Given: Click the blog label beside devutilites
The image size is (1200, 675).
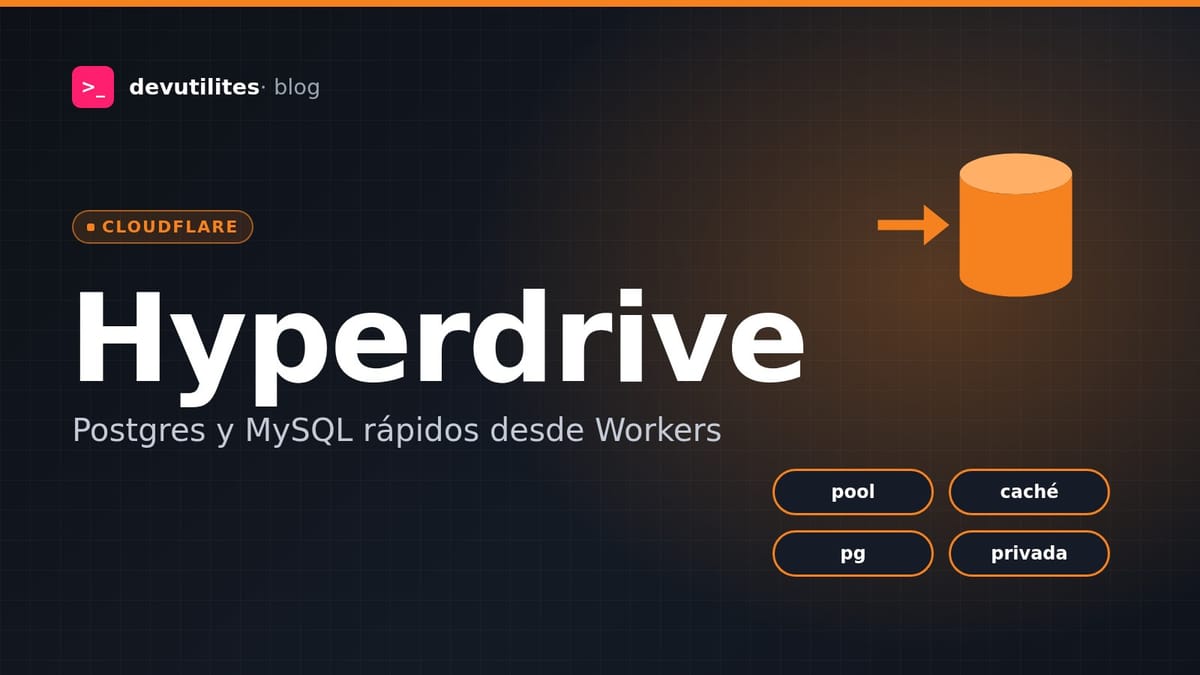Looking at the screenshot, I should coord(296,87).
